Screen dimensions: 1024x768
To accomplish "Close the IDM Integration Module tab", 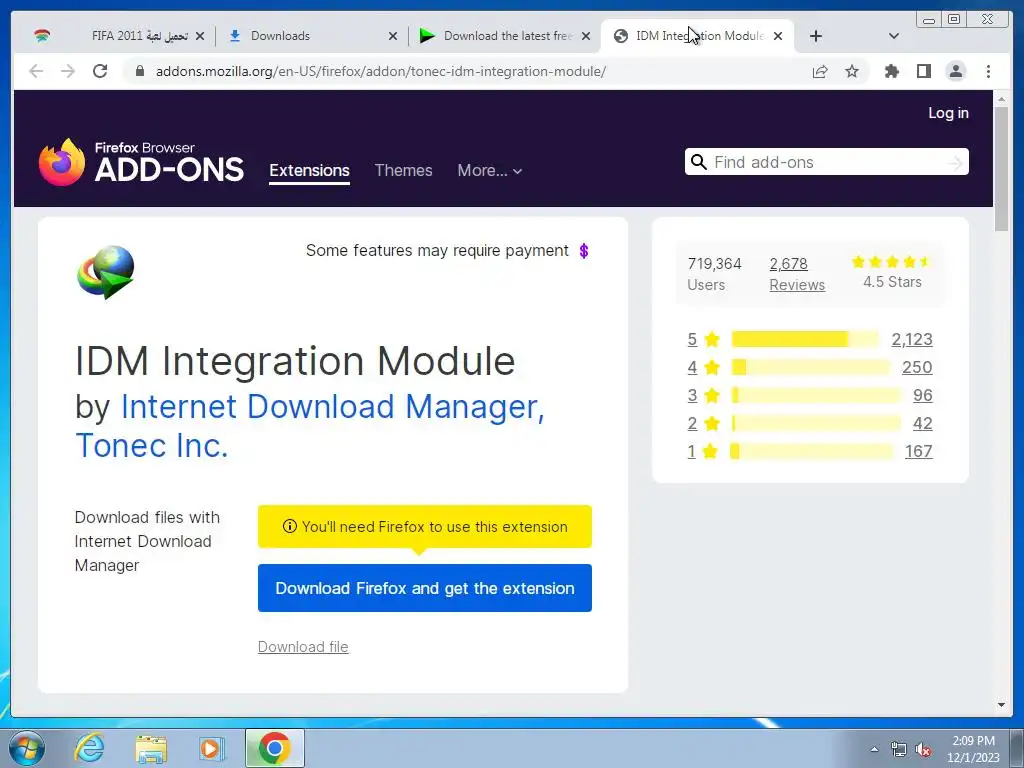I will [x=778, y=37].
